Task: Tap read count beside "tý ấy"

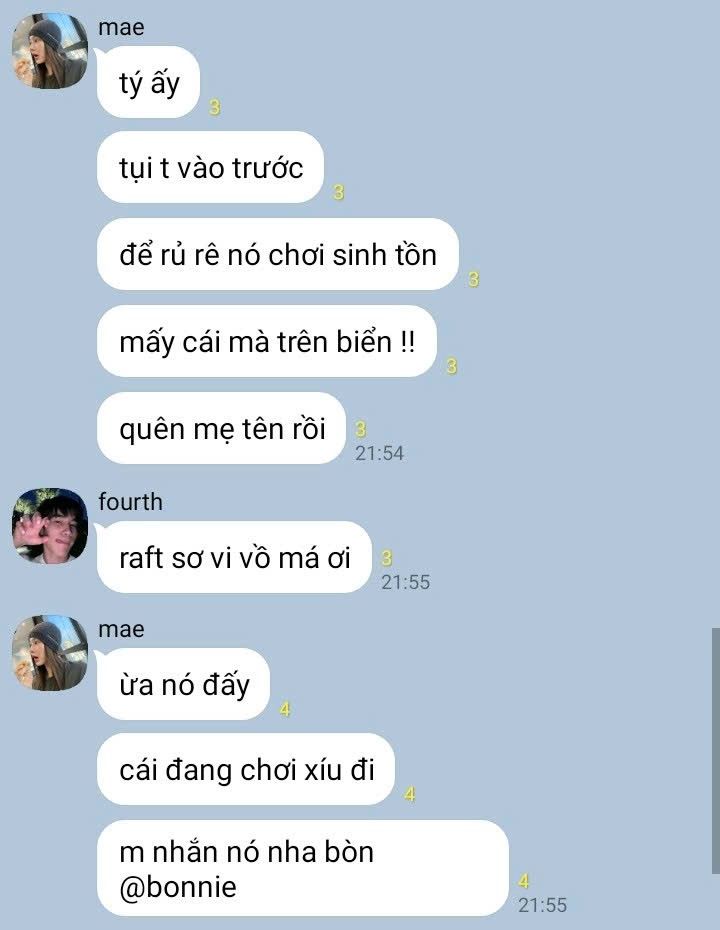Action: coord(215,107)
